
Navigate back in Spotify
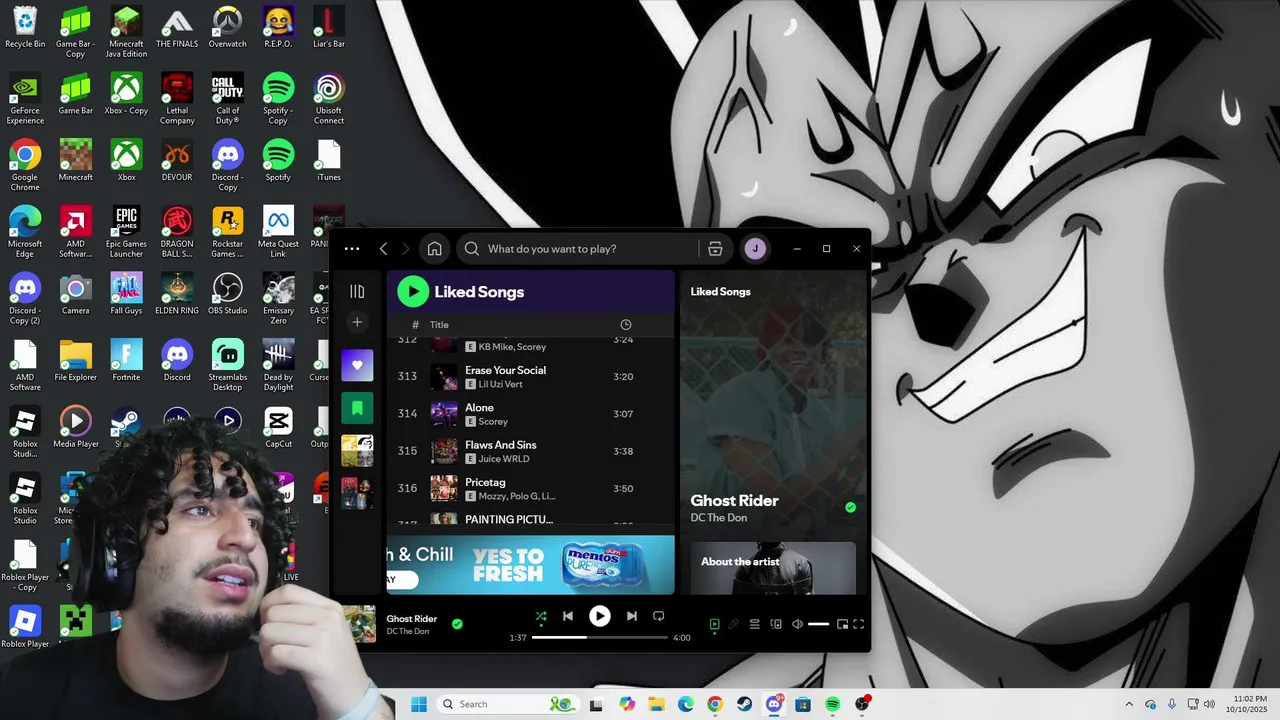click(x=383, y=249)
